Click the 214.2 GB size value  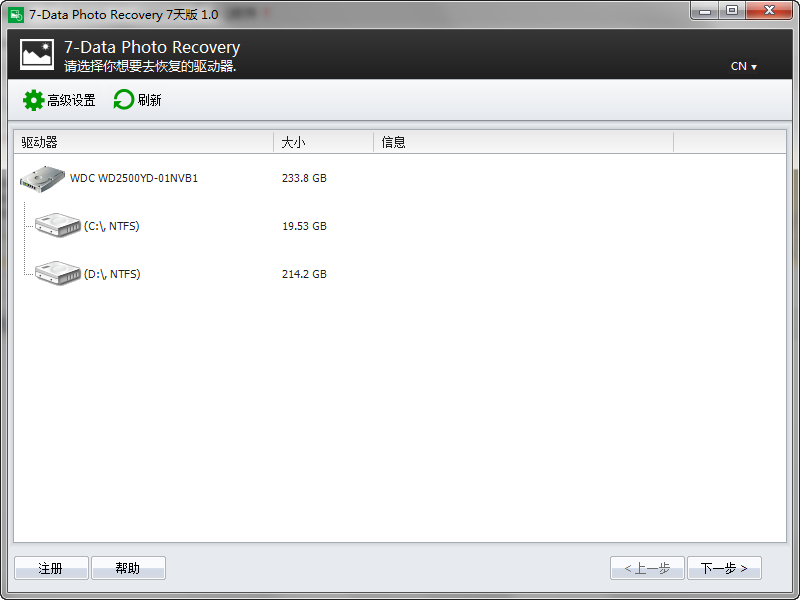click(304, 274)
